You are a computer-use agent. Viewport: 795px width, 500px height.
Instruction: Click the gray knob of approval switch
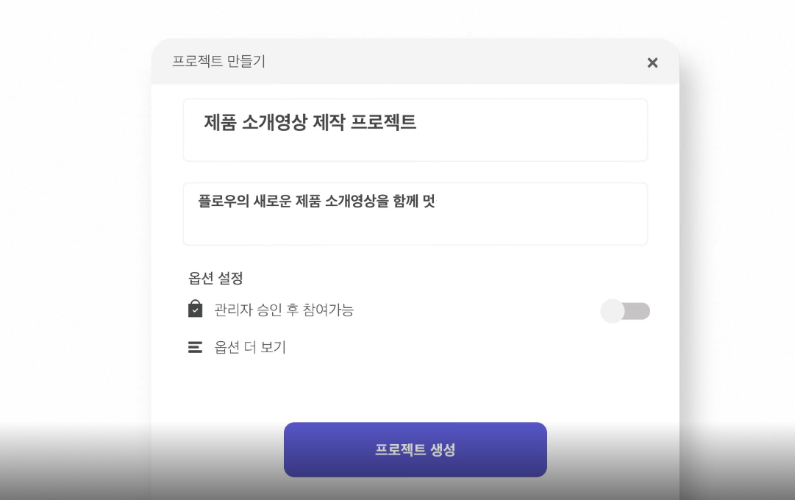tap(613, 311)
